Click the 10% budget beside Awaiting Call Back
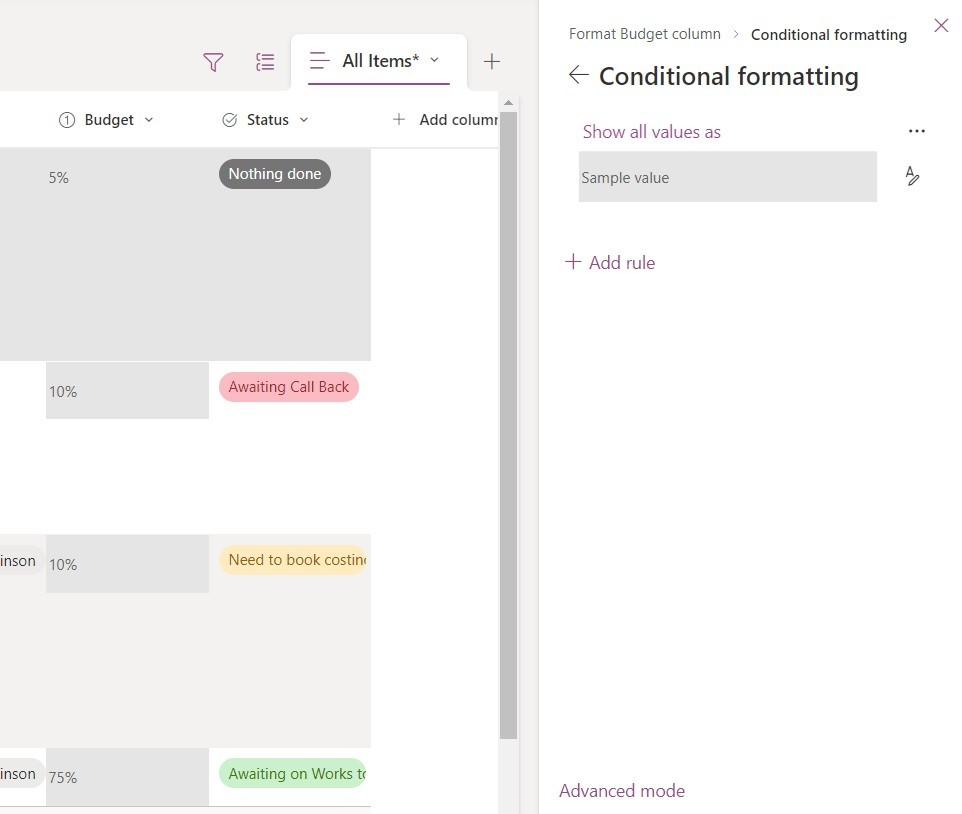Image resolution: width=962 pixels, height=814 pixels. [x=127, y=391]
